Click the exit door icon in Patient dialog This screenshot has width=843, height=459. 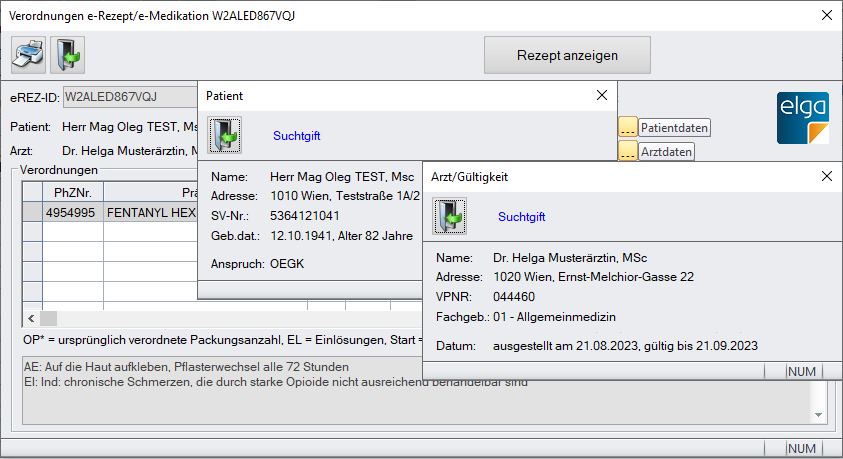225,135
